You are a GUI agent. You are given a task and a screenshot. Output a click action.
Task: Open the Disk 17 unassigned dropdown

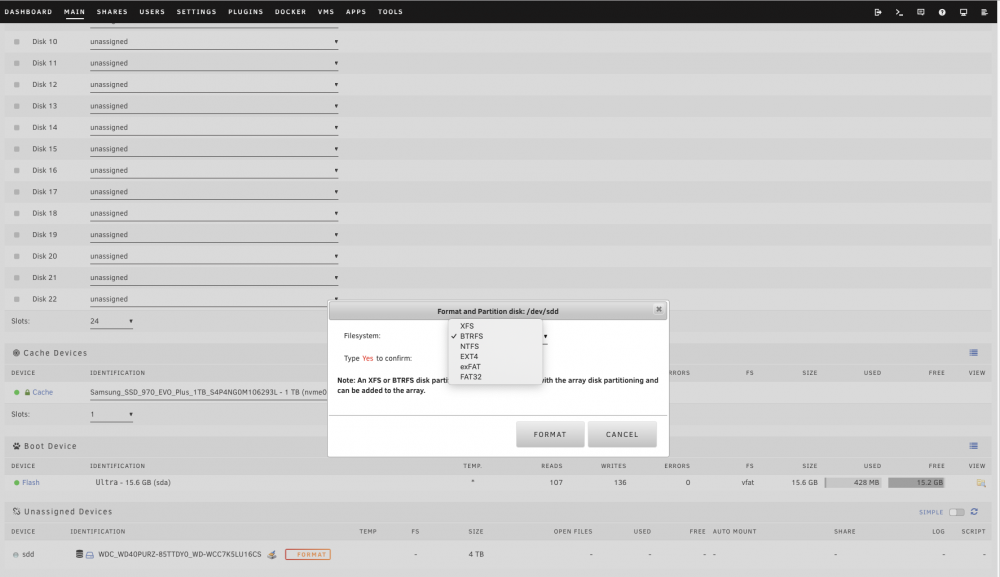point(214,191)
